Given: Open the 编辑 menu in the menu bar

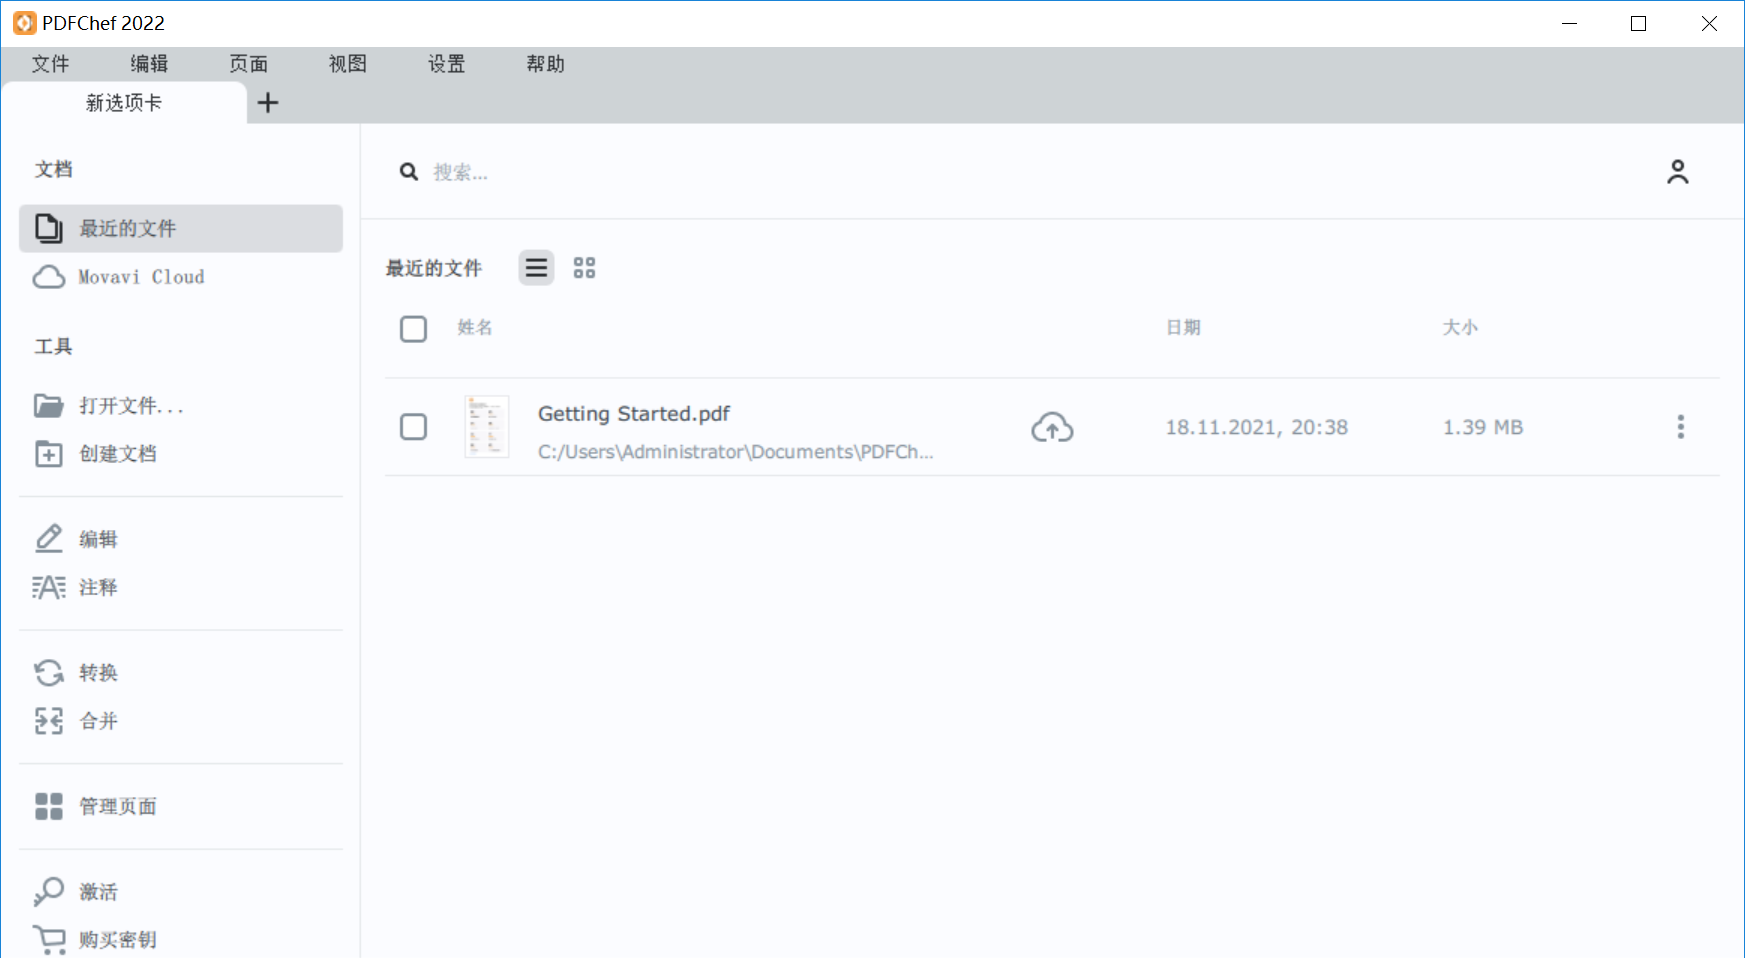Looking at the screenshot, I should point(149,64).
